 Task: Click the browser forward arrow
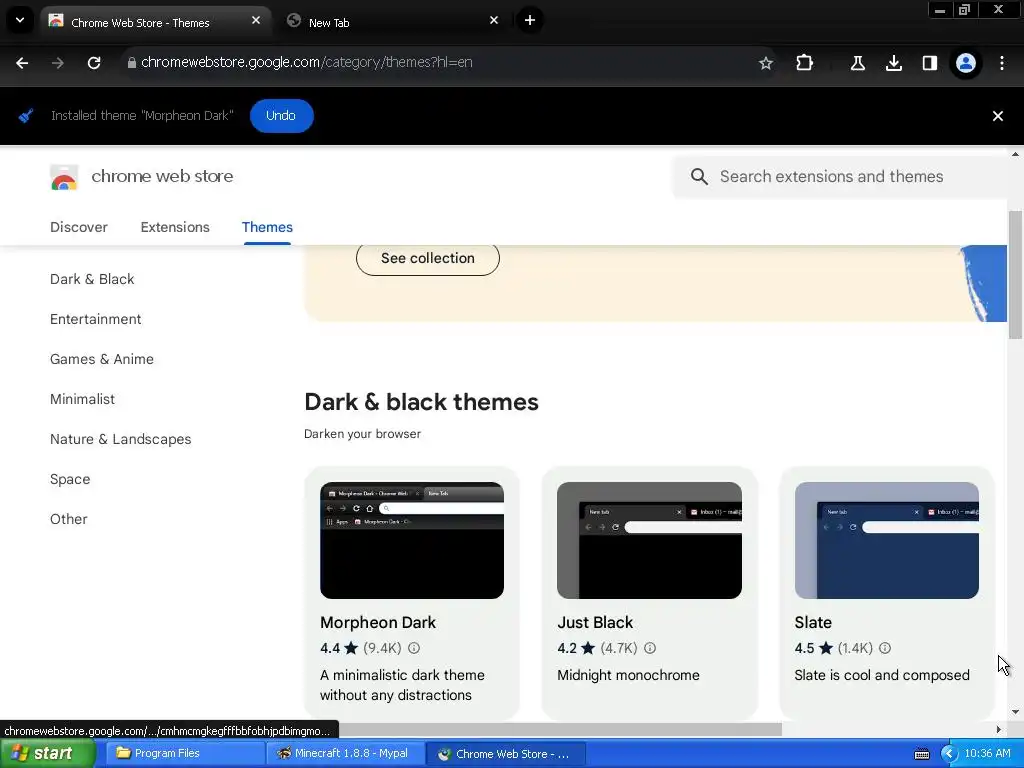[x=58, y=63]
